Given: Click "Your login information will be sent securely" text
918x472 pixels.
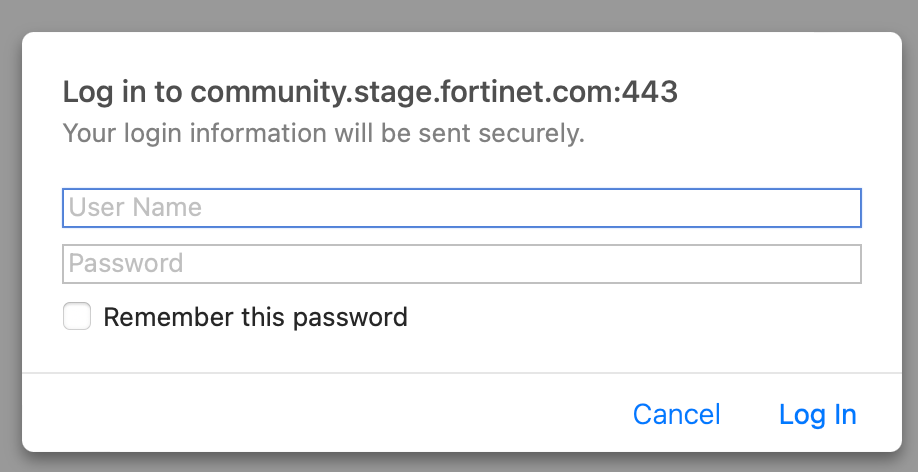Looking at the screenshot, I should (x=323, y=133).
